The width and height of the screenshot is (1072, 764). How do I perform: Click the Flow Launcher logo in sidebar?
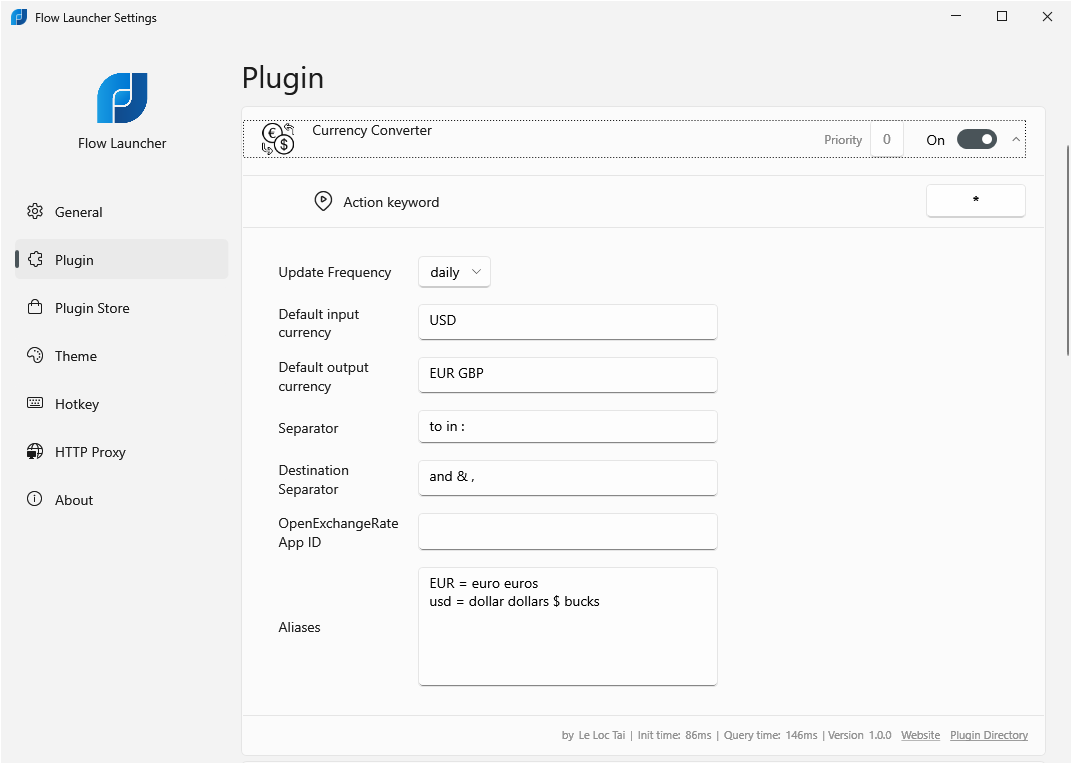coord(122,98)
